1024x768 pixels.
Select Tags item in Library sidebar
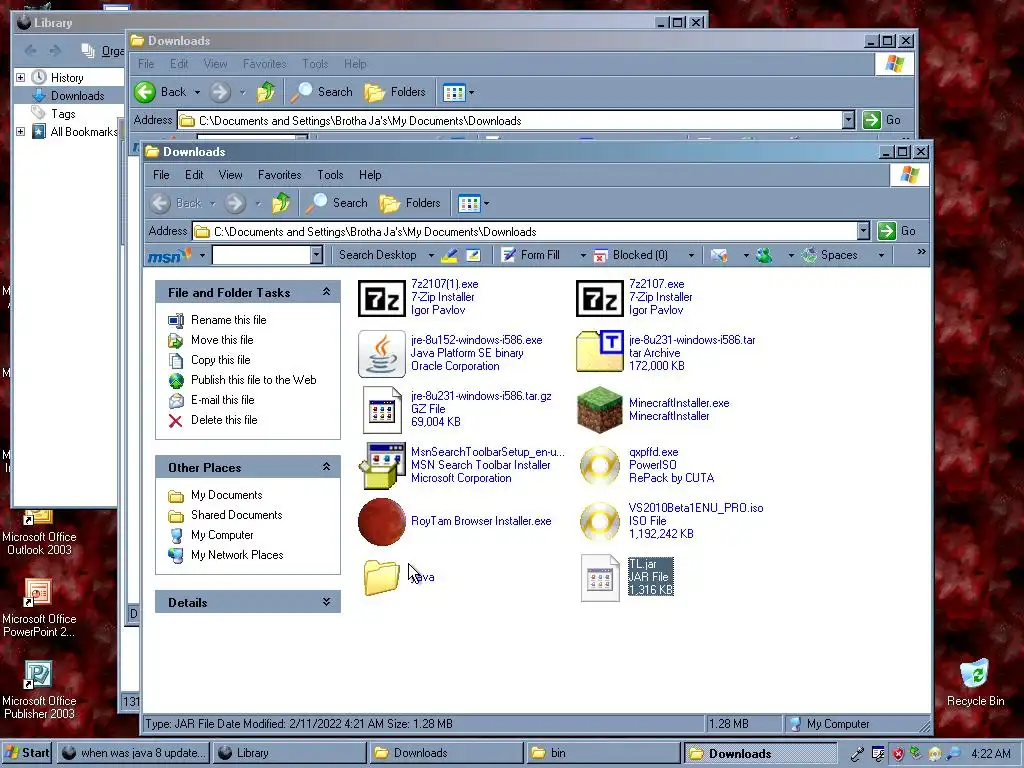click(63, 114)
